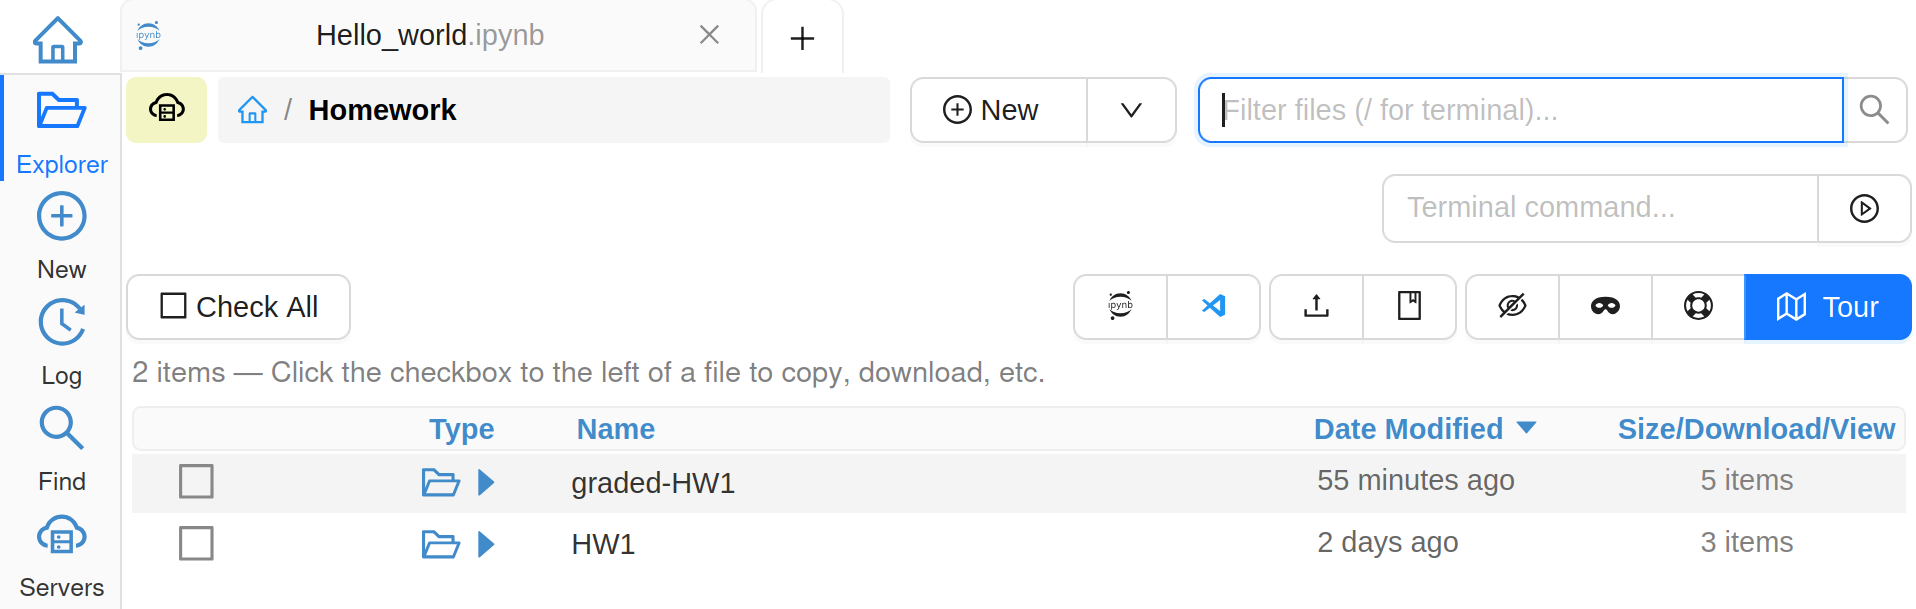Run the terminal command play button
This screenshot has height=609, width=1916.
click(1864, 209)
